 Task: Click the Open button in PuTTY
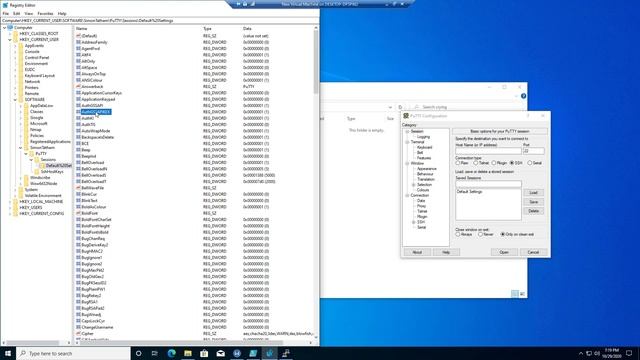(504, 252)
